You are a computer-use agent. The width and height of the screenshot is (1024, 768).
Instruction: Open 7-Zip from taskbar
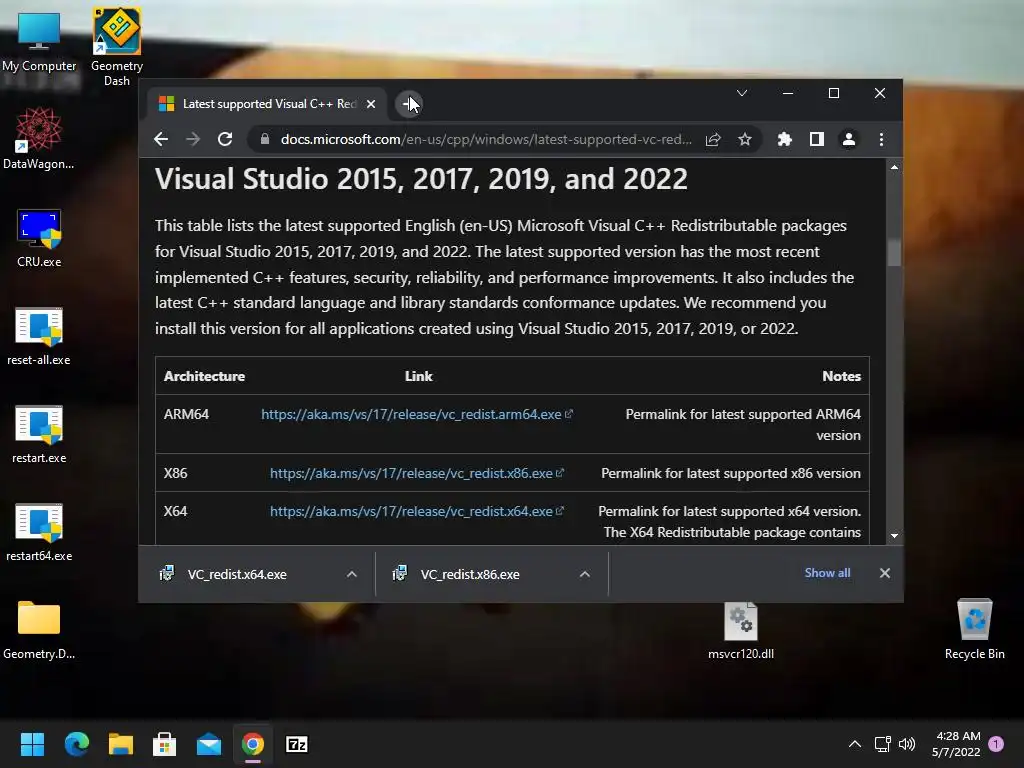click(297, 744)
